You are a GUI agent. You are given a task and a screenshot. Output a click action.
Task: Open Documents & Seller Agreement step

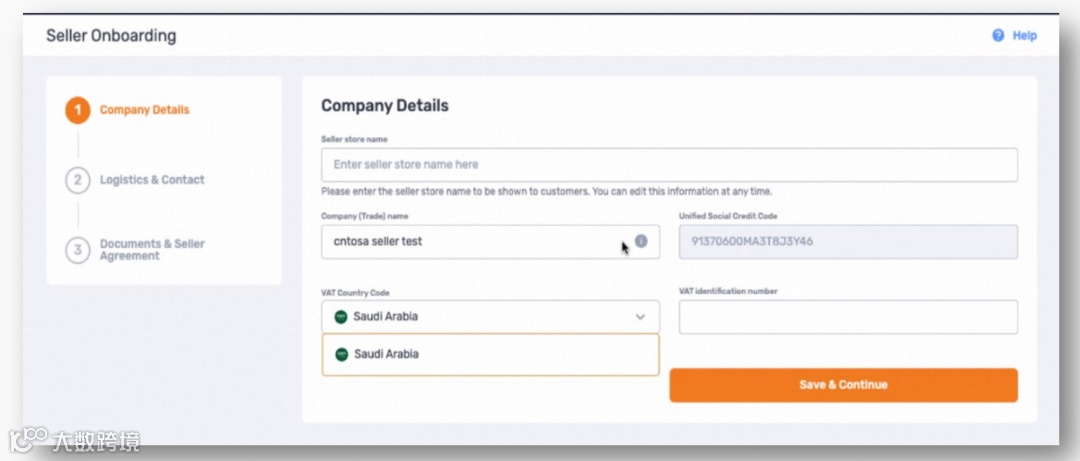click(152, 250)
